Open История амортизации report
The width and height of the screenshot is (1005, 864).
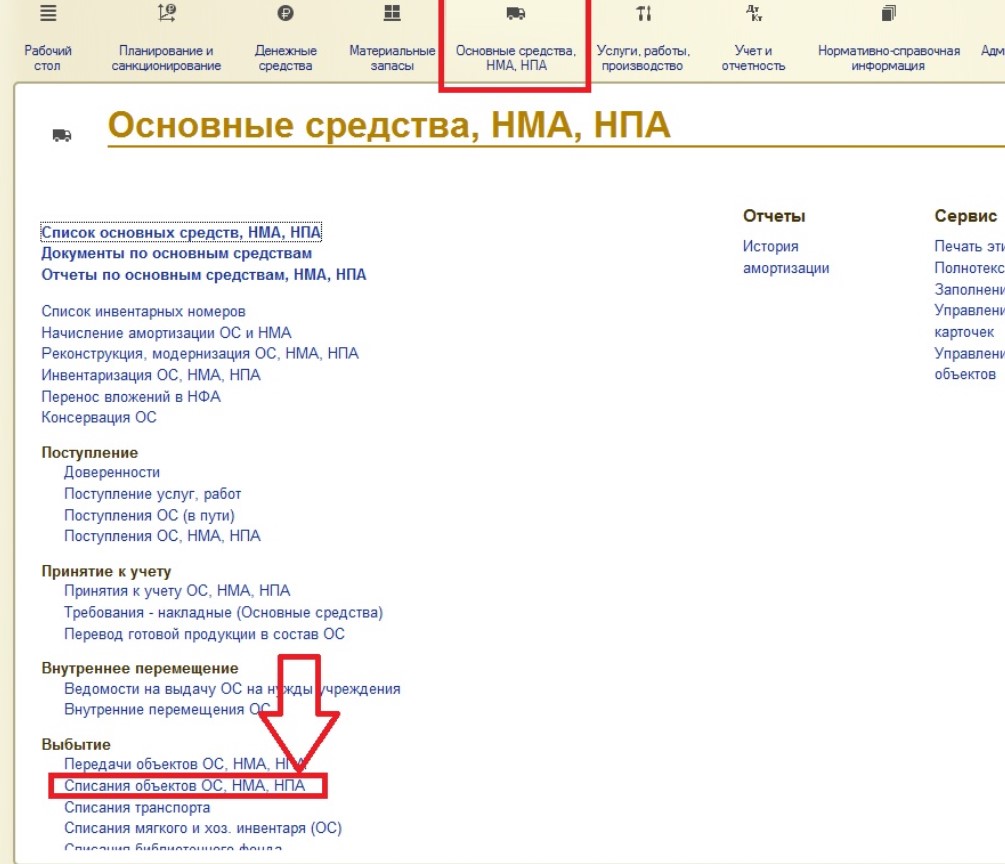[x=786, y=257]
